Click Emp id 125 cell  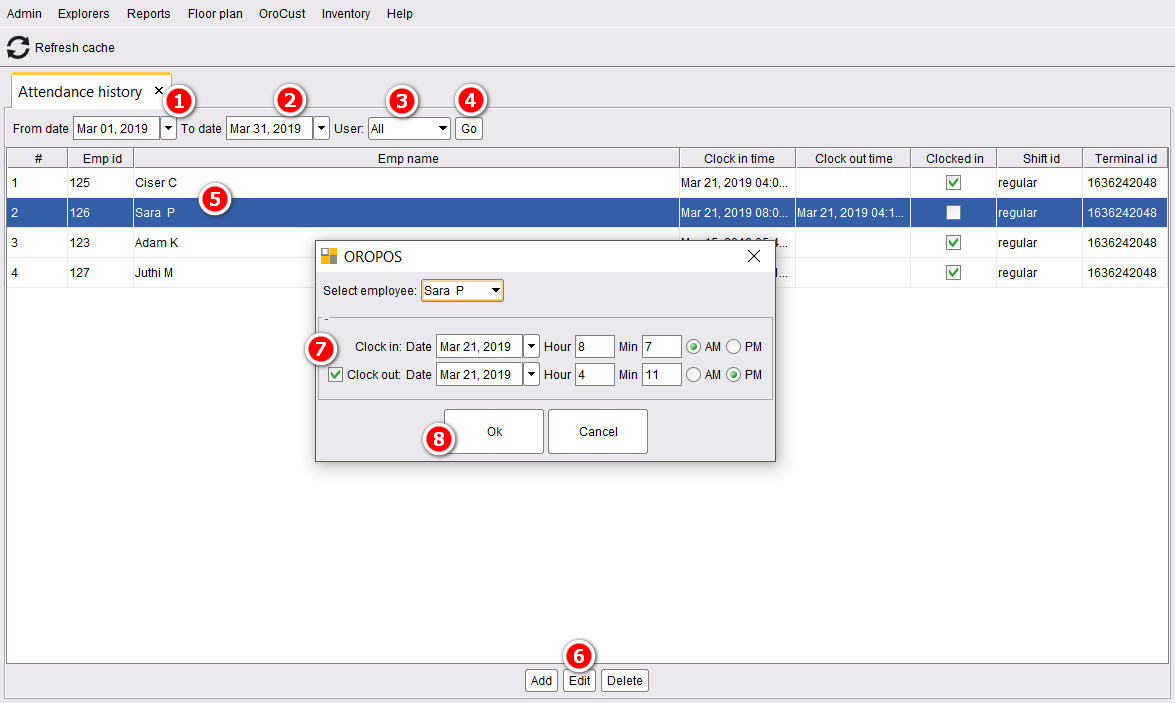[x=100, y=183]
